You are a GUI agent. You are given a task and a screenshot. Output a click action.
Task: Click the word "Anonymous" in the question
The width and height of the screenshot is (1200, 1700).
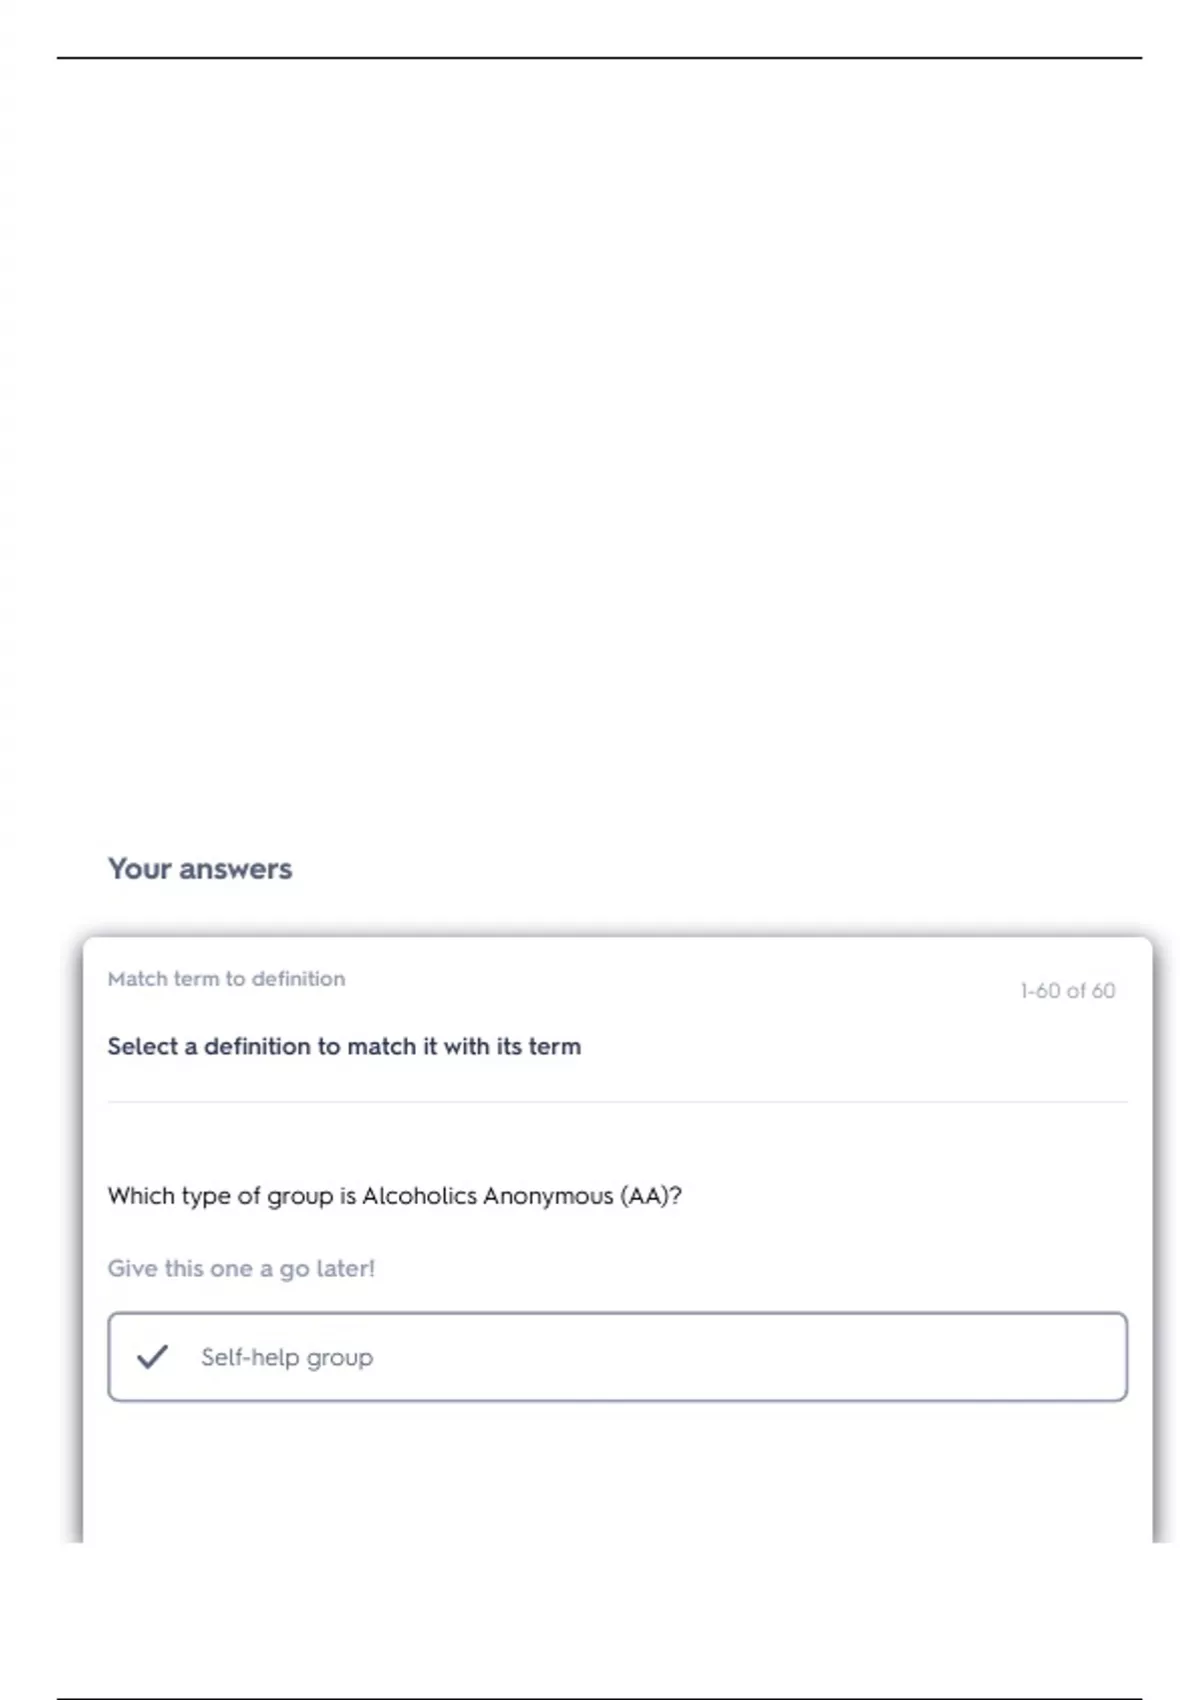pyautogui.click(x=547, y=1196)
